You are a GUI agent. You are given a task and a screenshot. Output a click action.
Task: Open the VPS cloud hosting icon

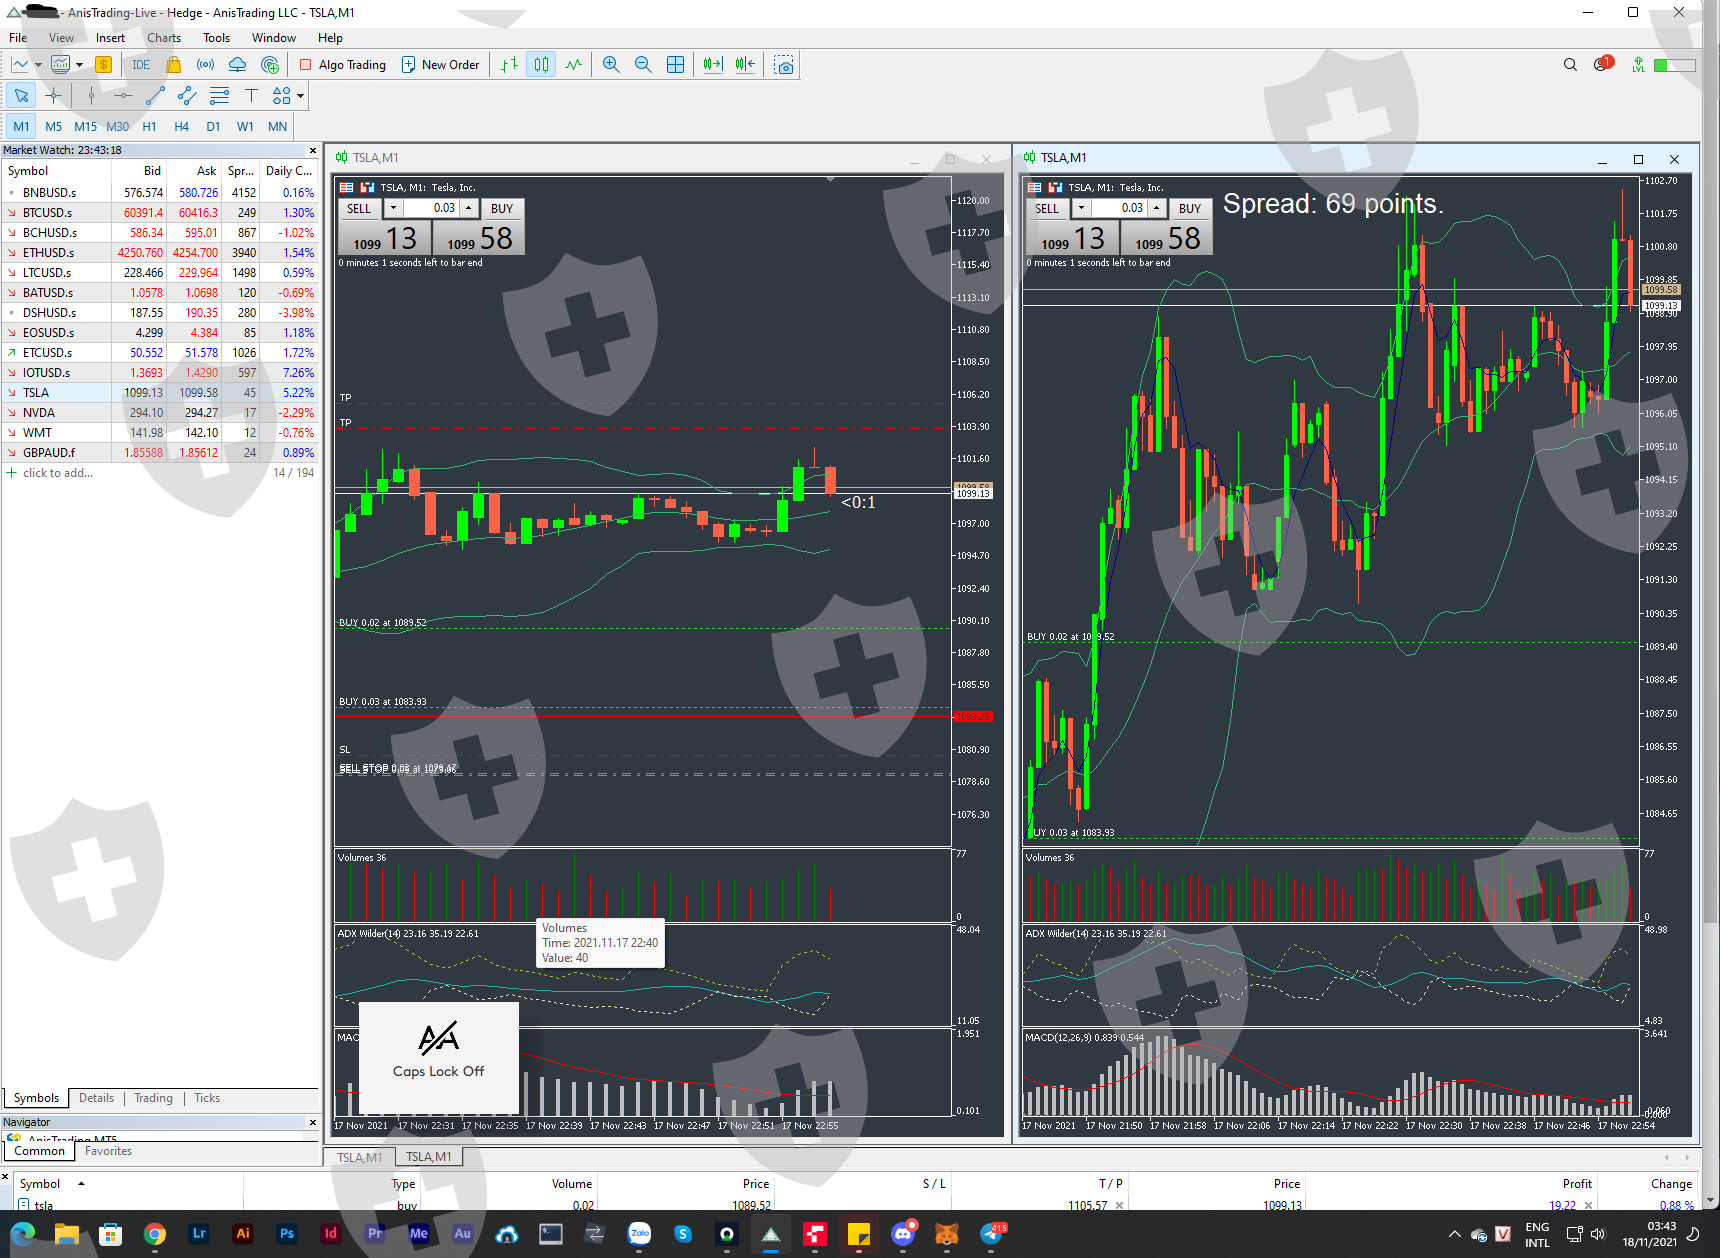pyautogui.click(x=237, y=65)
